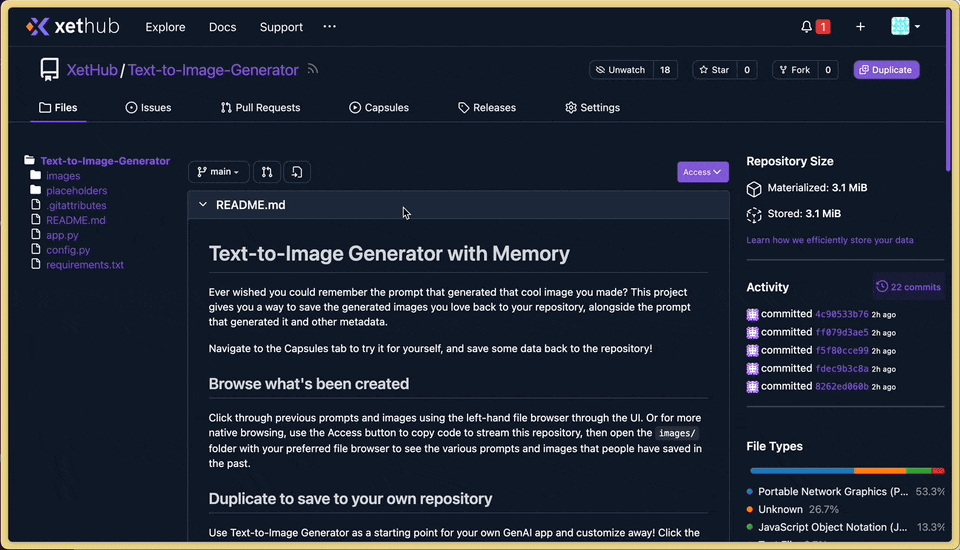Open Explore in top navigation

point(165,27)
